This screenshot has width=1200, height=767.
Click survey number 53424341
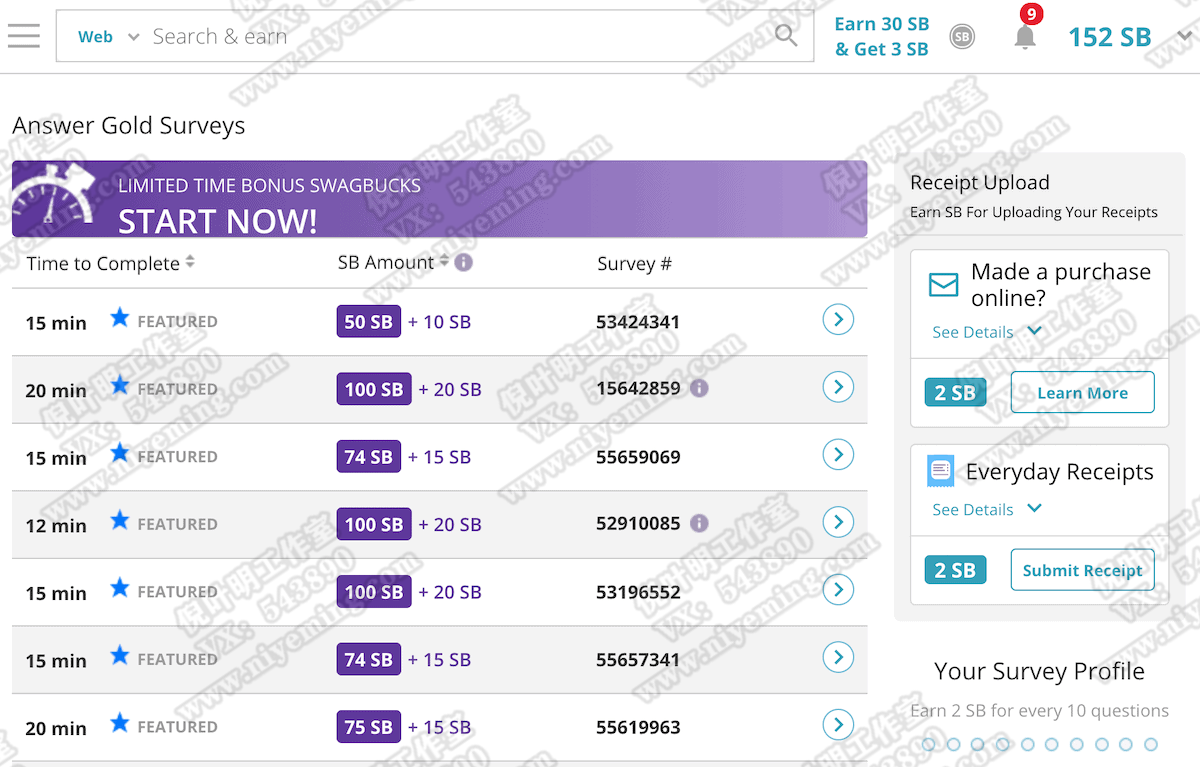tap(638, 322)
